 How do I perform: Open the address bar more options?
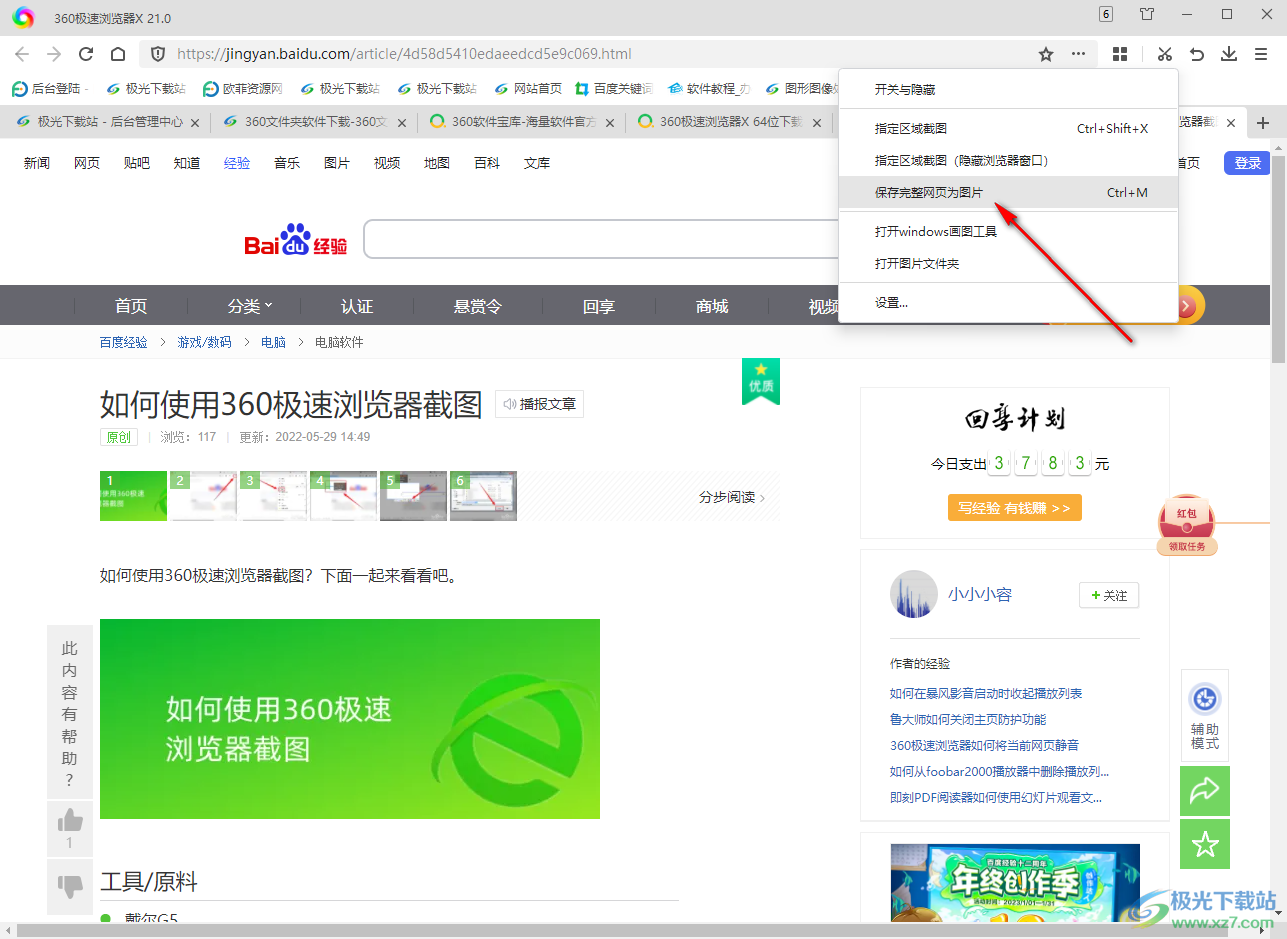(1078, 54)
